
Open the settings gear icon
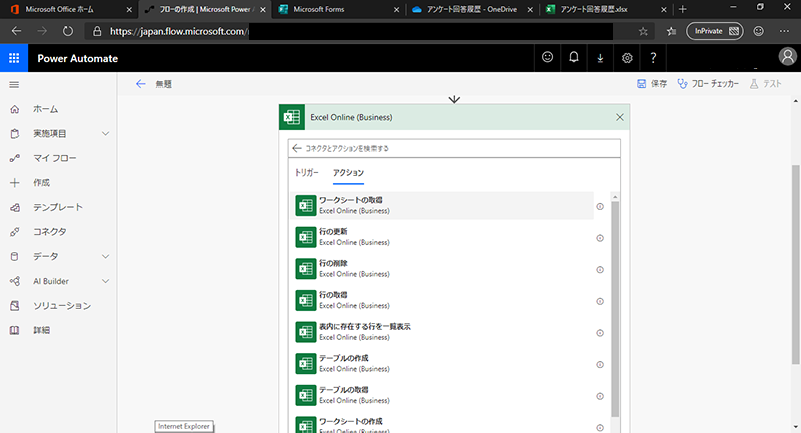(627, 58)
